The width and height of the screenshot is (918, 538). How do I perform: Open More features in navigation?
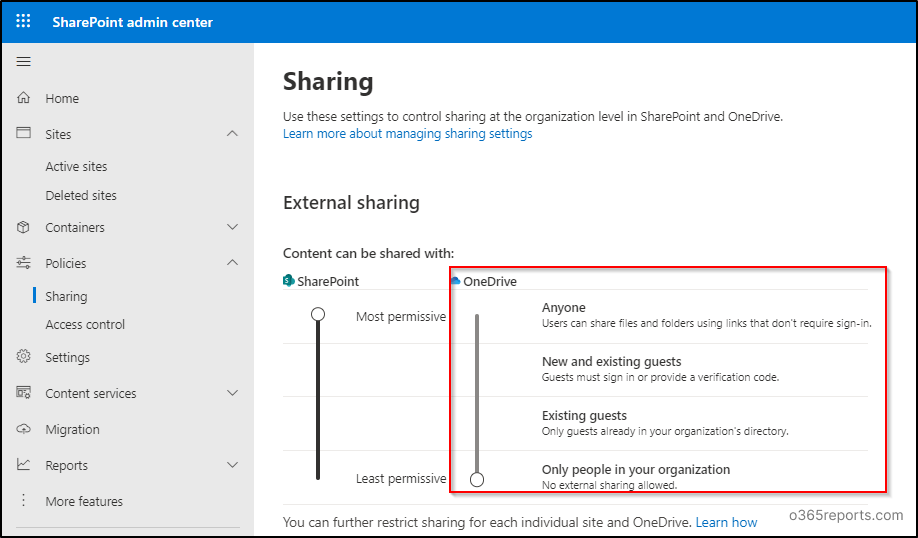coord(84,501)
